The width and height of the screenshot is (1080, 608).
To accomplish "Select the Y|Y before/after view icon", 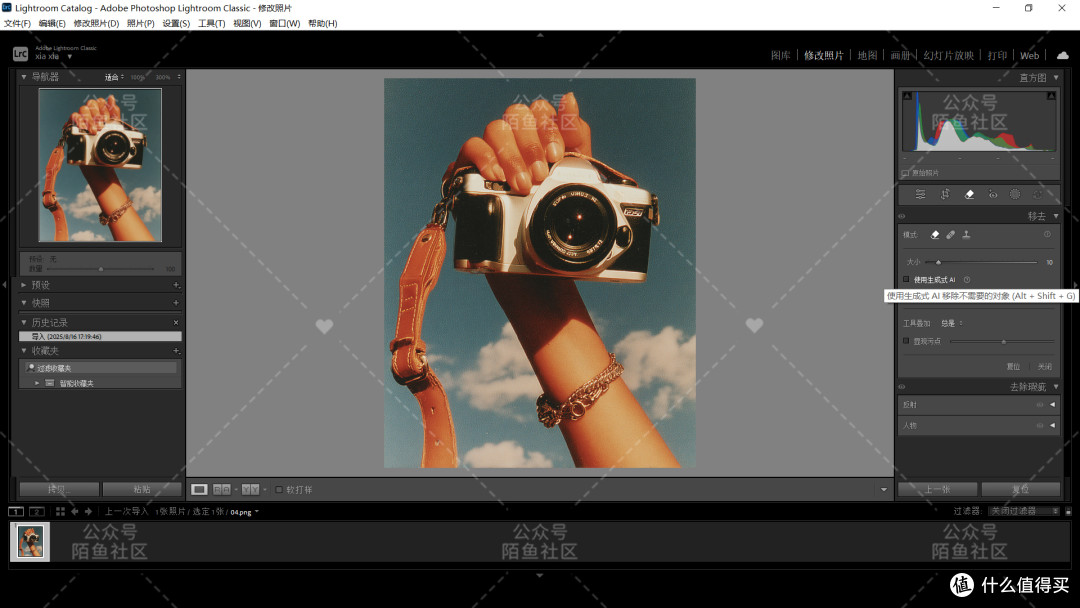I will pos(251,490).
